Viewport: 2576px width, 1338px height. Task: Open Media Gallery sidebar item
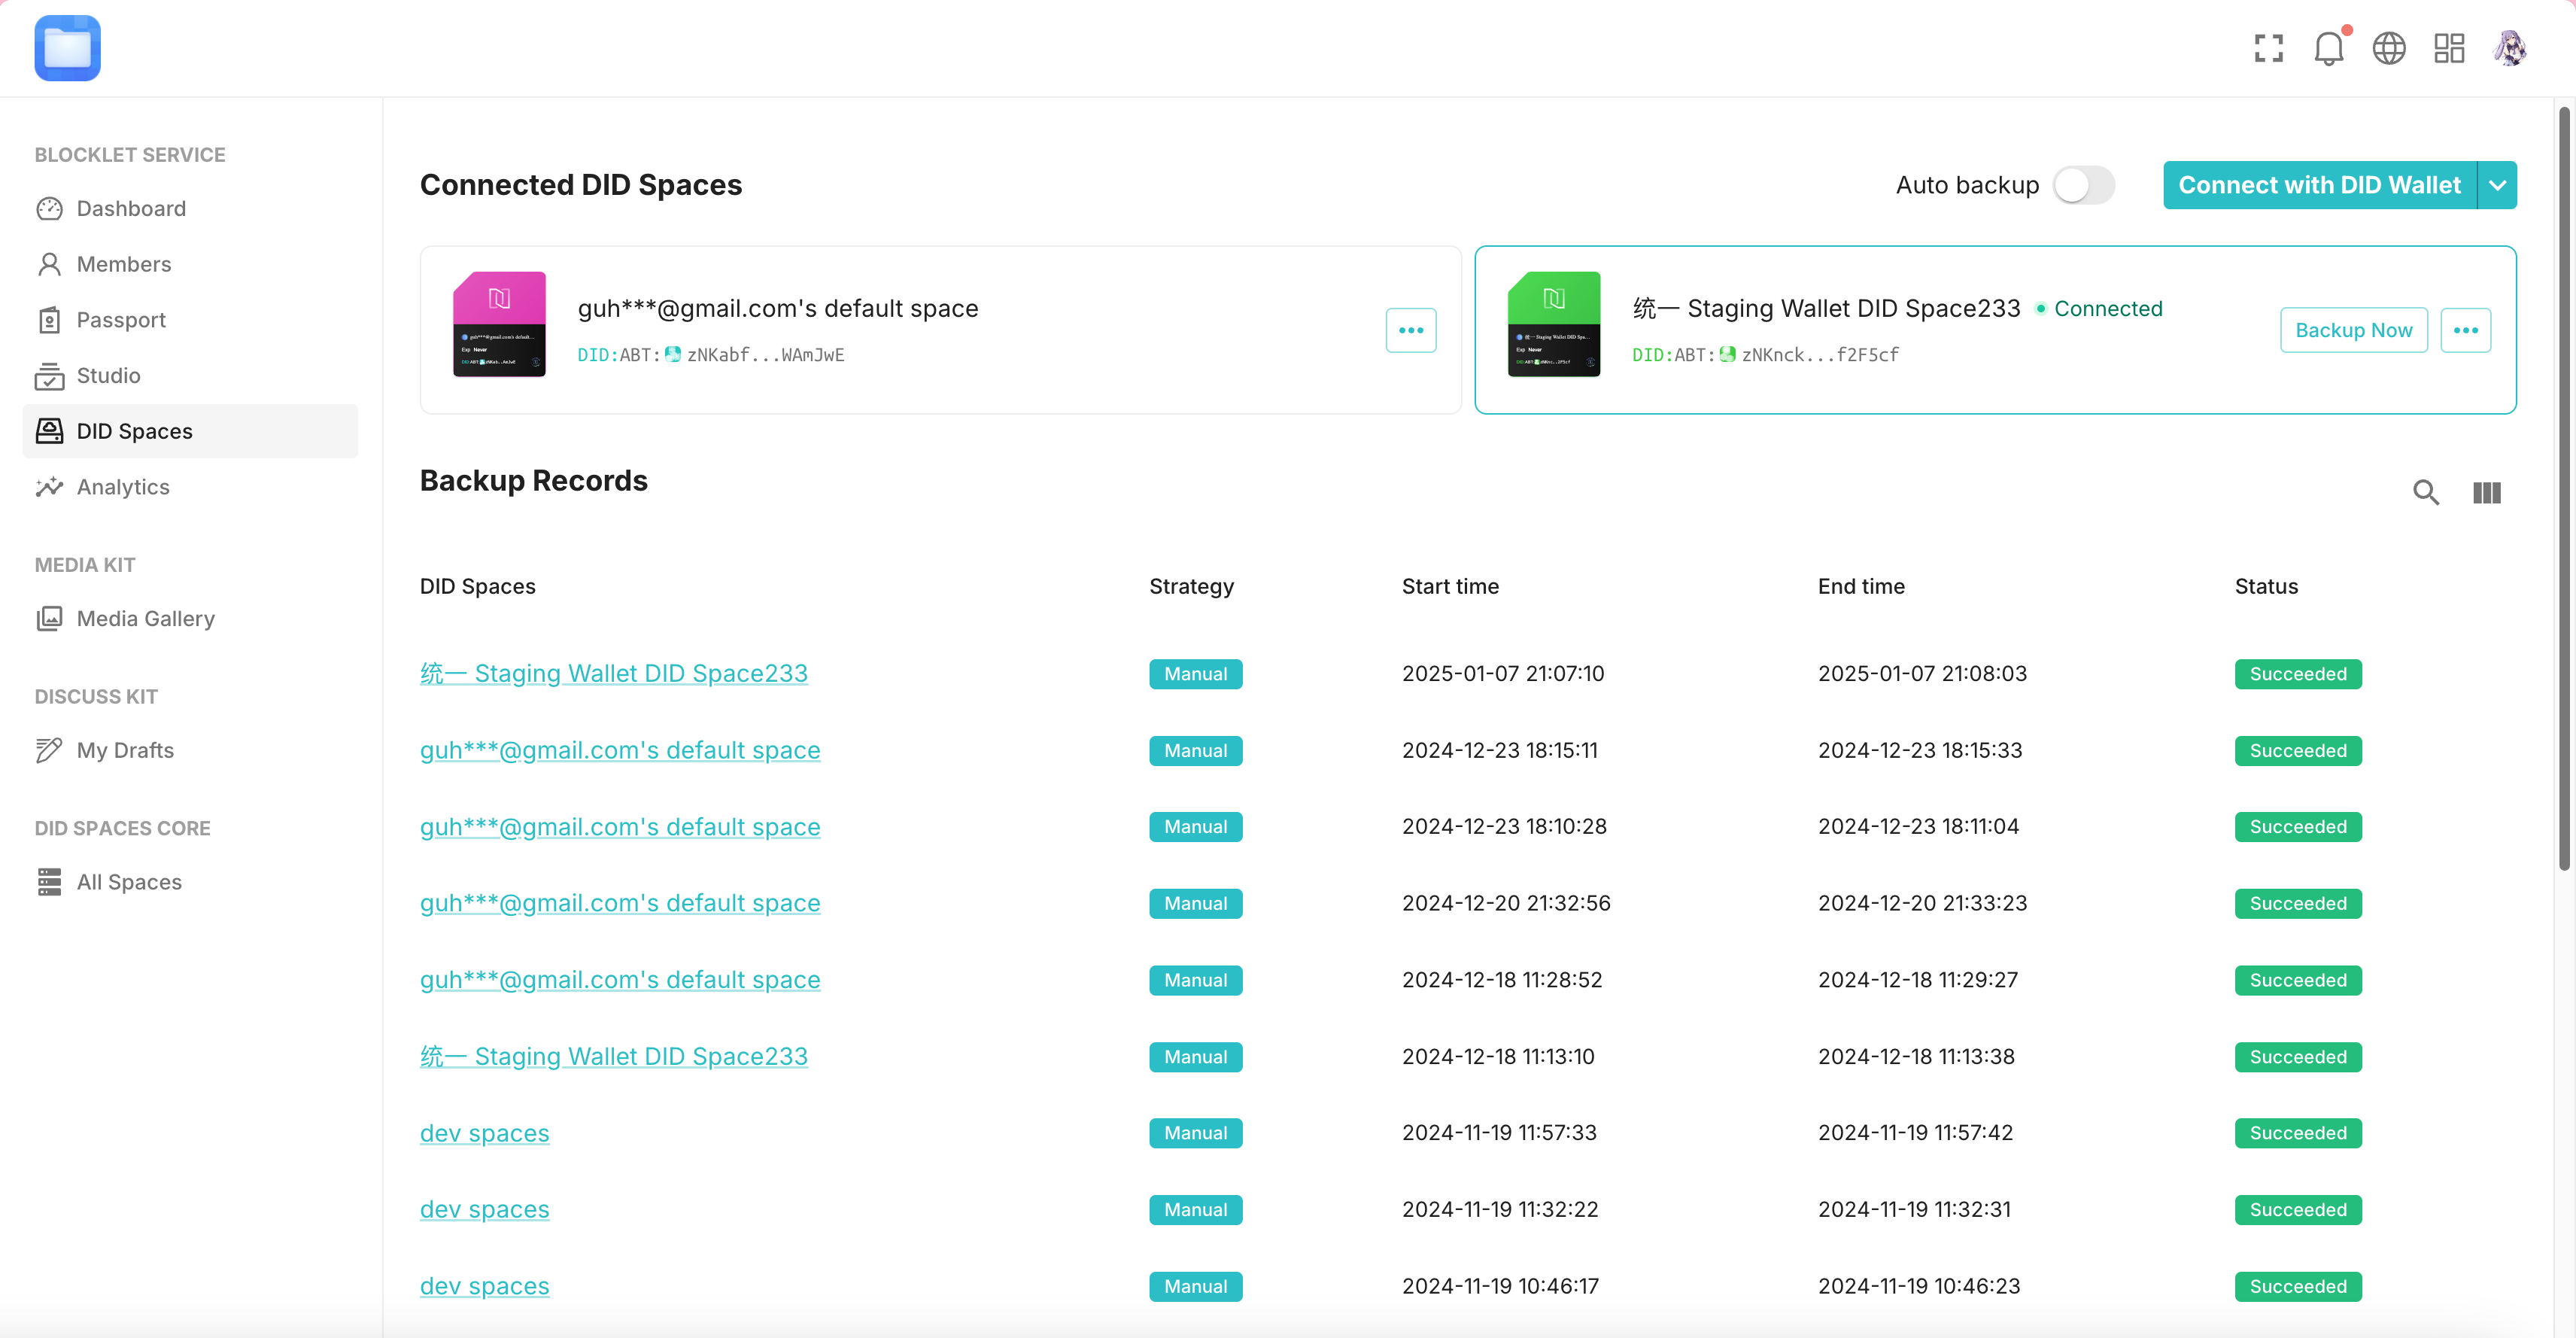[x=145, y=618]
